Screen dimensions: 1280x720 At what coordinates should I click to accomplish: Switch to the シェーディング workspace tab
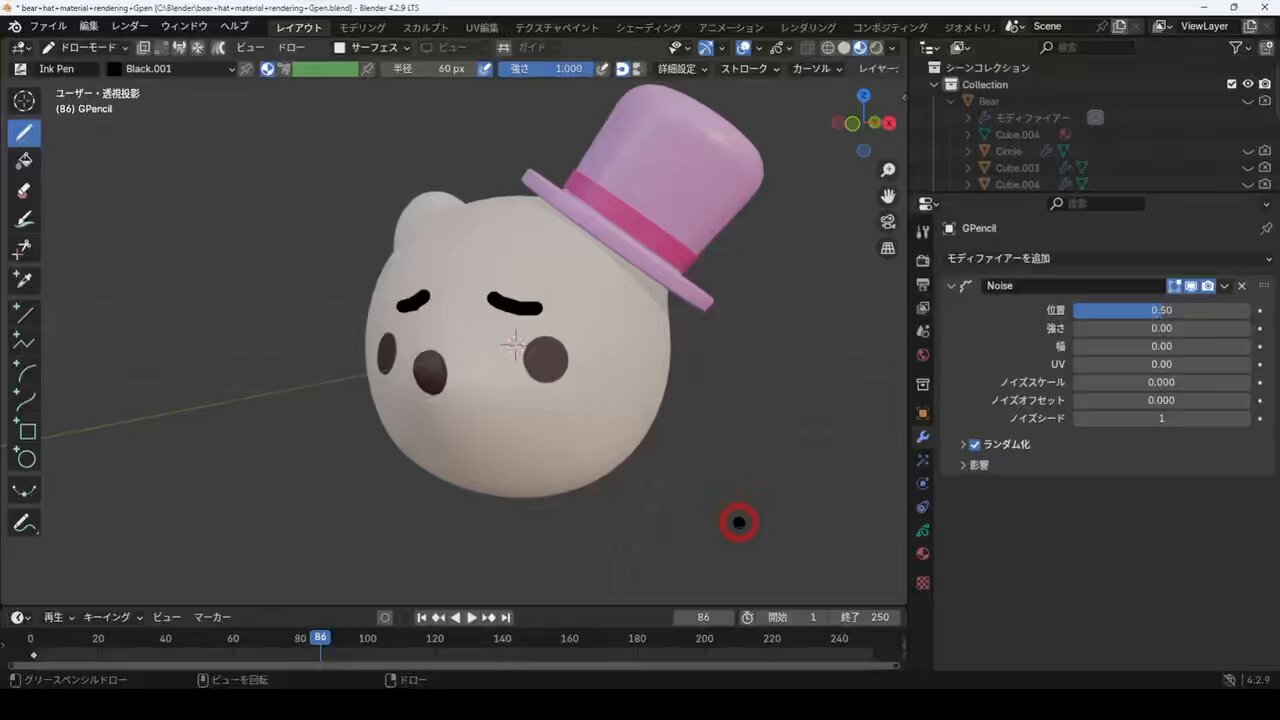pyautogui.click(x=650, y=27)
